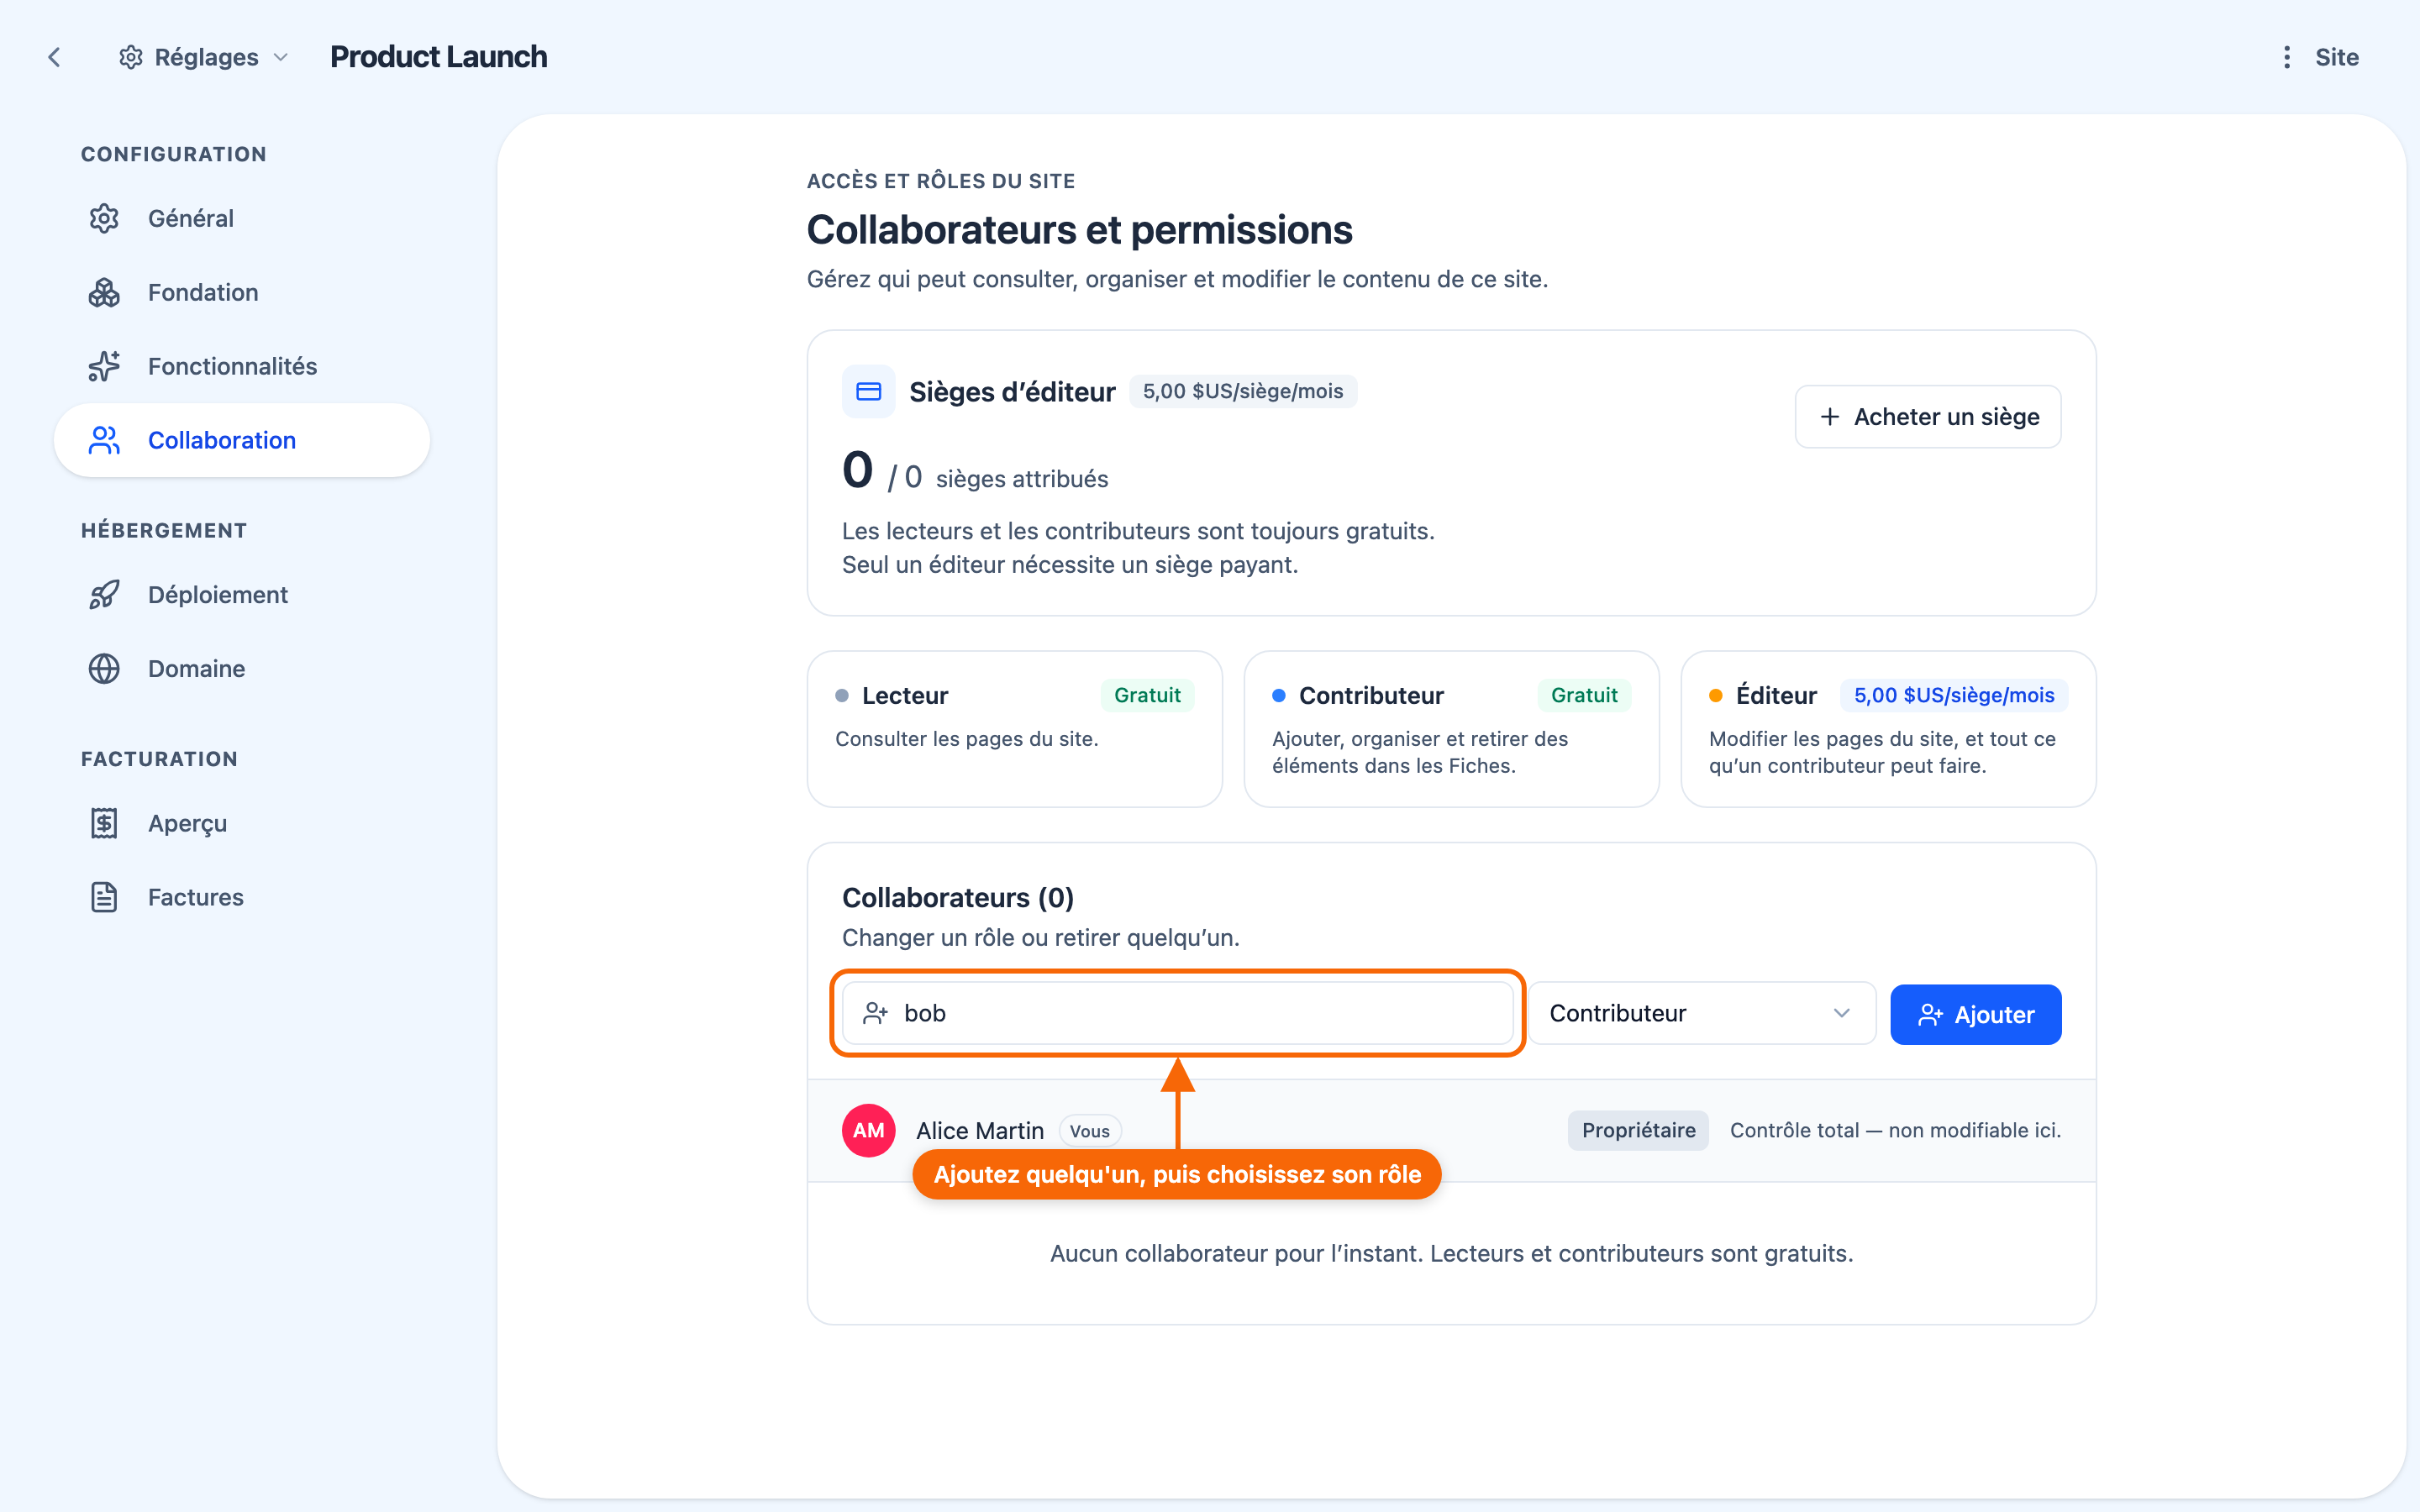Click the Product Launch site title
The image size is (2420, 1512).
pyautogui.click(x=438, y=57)
